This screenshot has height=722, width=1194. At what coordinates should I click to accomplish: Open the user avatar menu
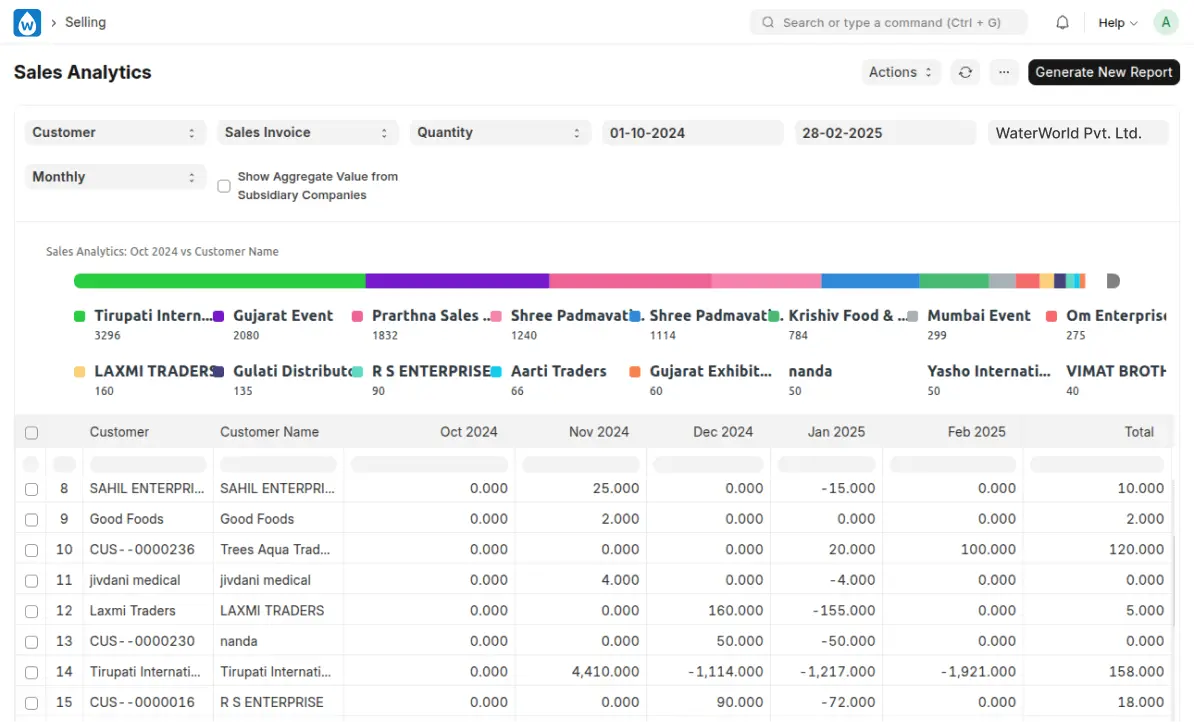tap(1165, 22)
